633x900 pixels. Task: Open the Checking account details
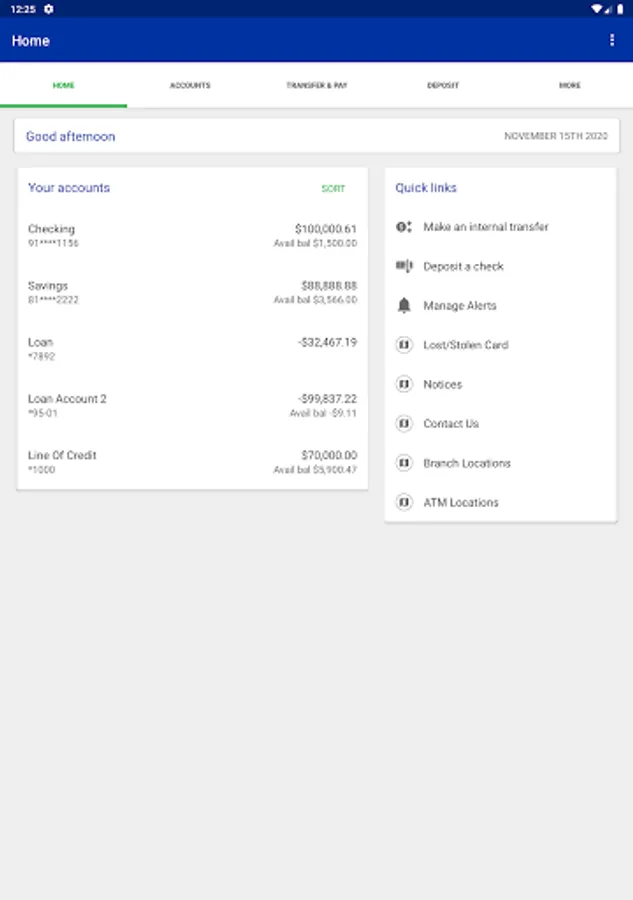click(192, 236)
